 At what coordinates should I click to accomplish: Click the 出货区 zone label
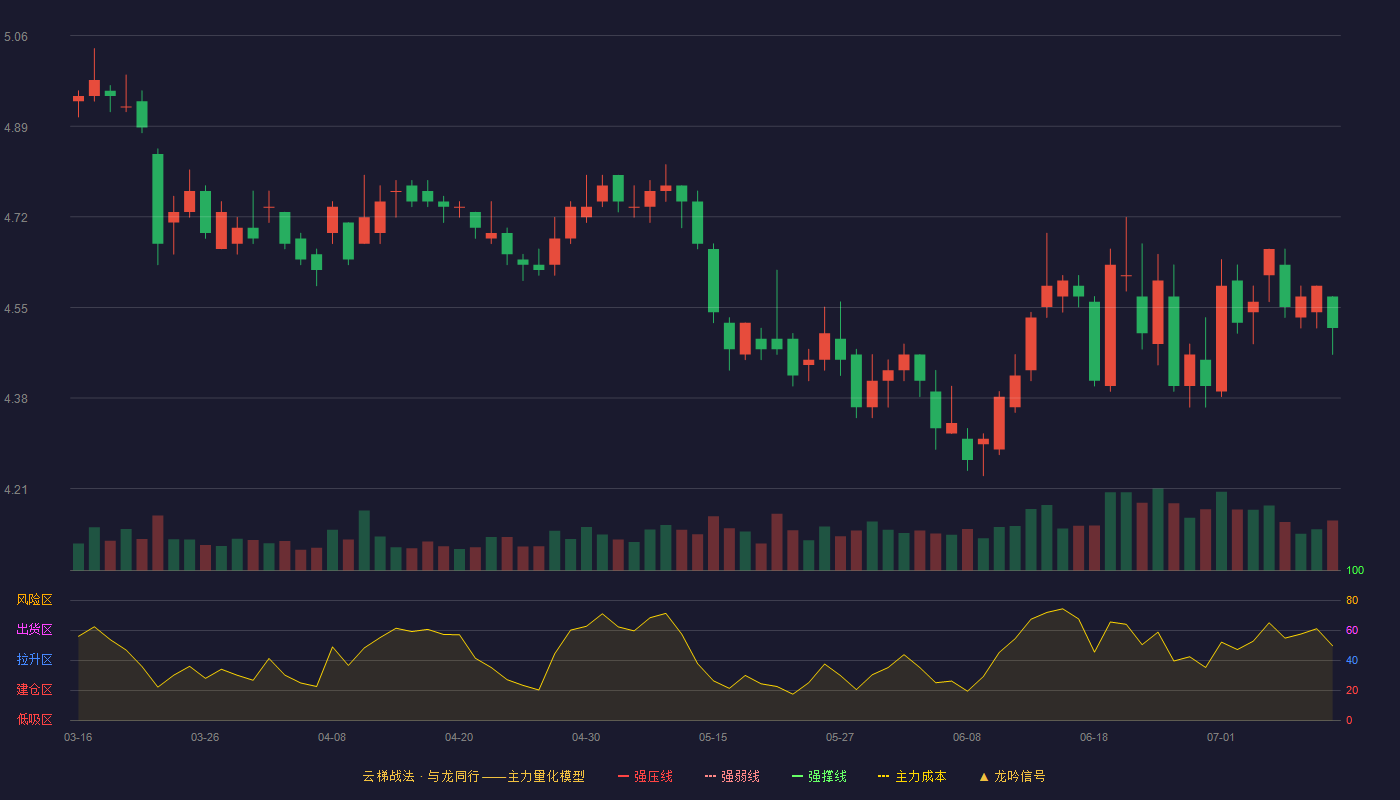[x=34, y=630]
